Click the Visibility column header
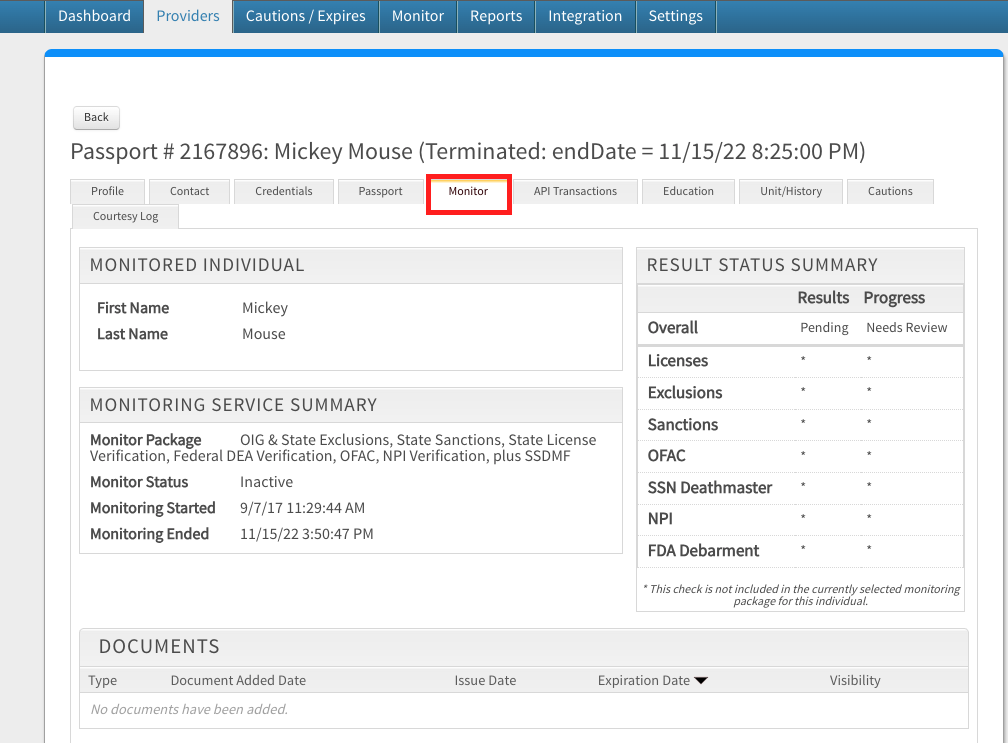This screenshot has width=1008, height=743. pos(855,681)
